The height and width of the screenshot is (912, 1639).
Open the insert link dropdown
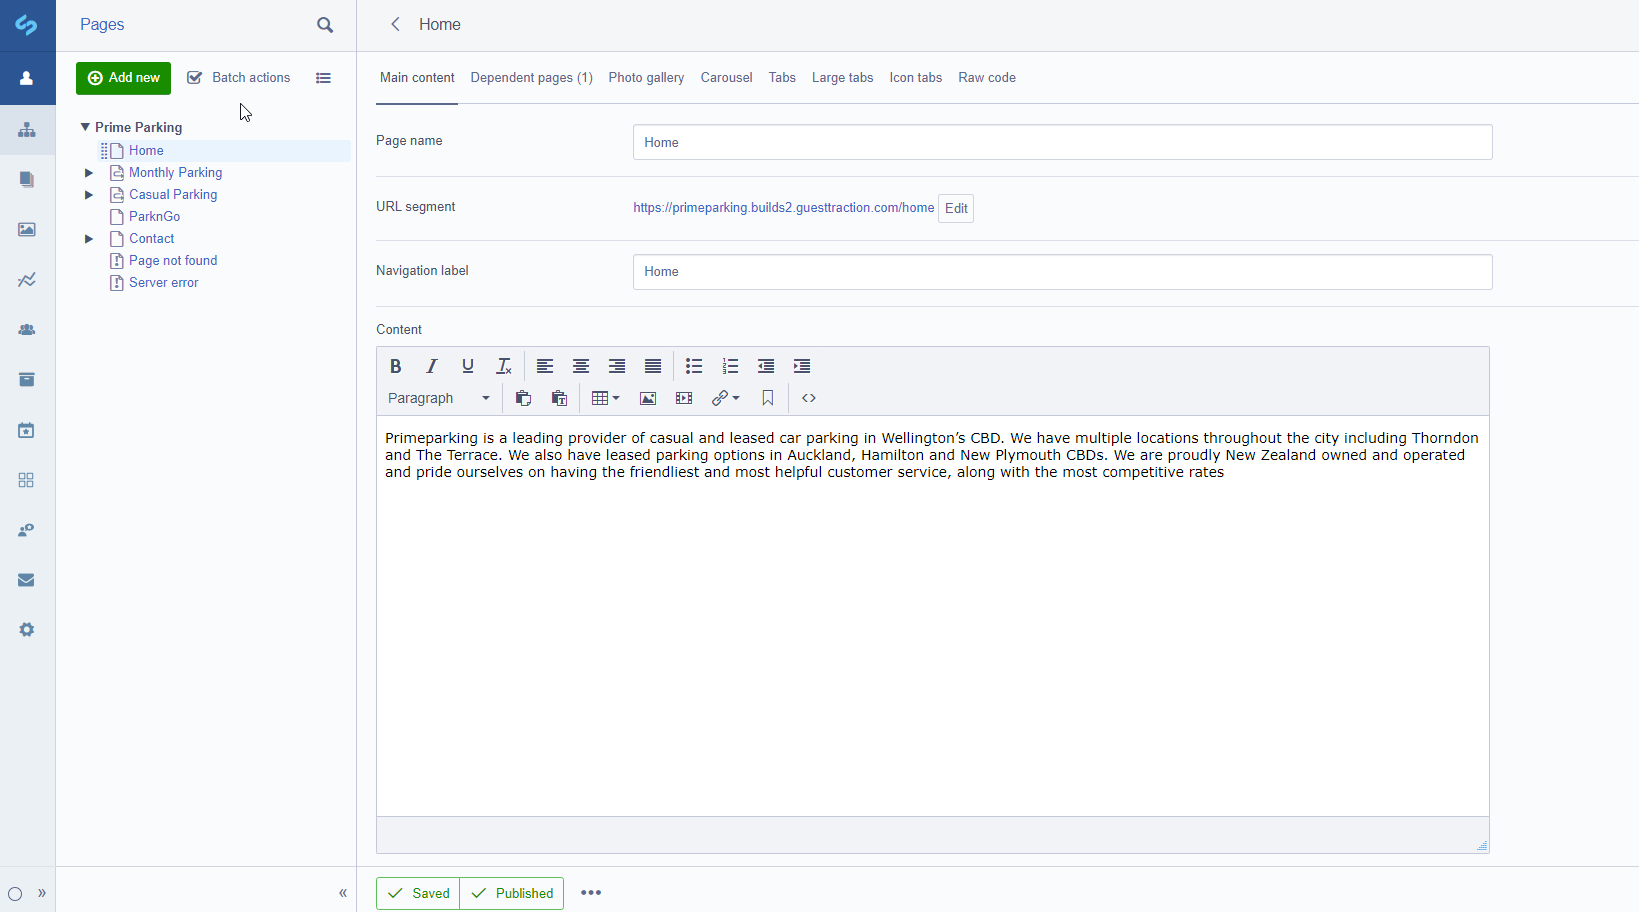click(x=726, y=398)
